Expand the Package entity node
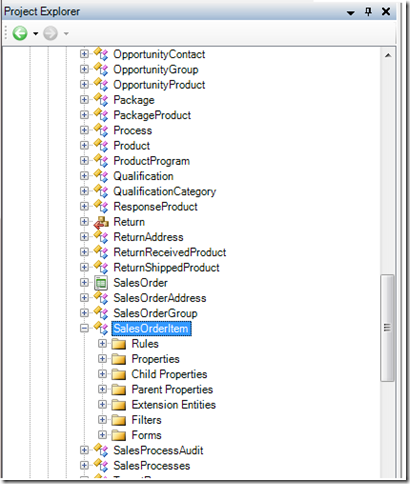Viewport: 410px width, 484px height. 84,100
